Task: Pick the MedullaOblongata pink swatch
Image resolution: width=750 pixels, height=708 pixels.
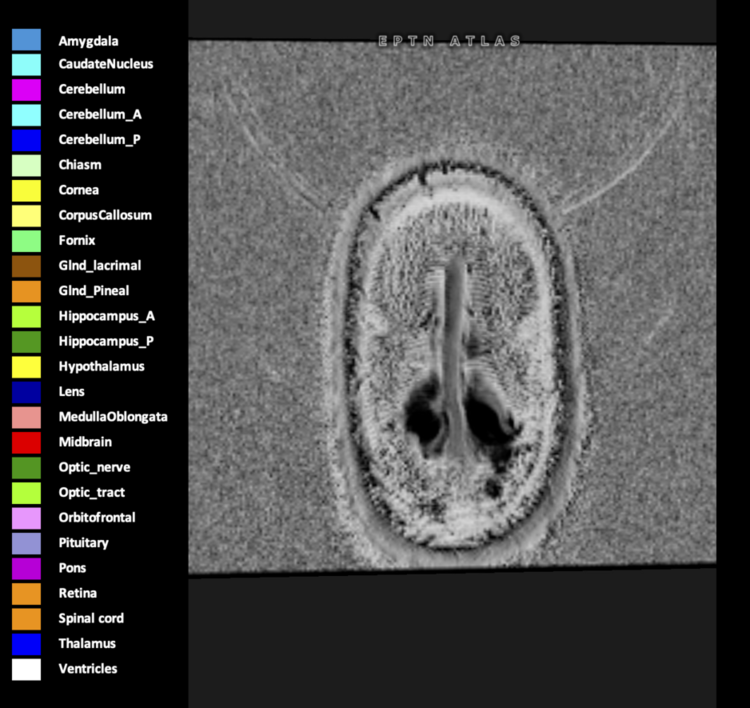Action: click(x=26, y=418)
